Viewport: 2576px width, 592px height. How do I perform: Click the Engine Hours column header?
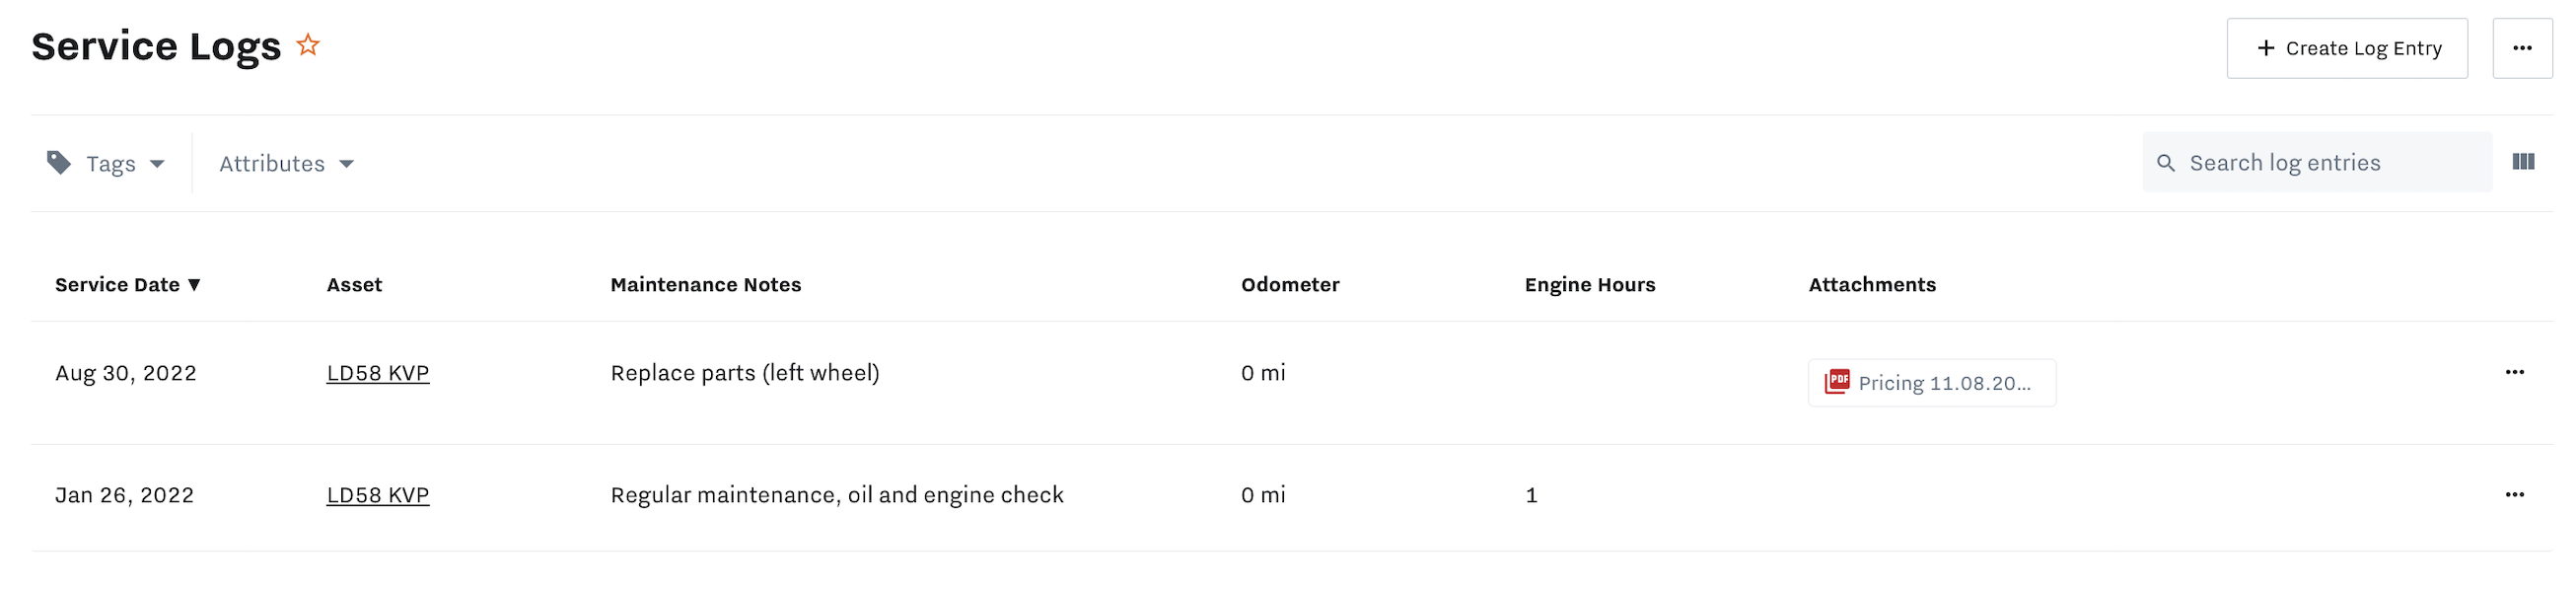tap(1590, 285)
